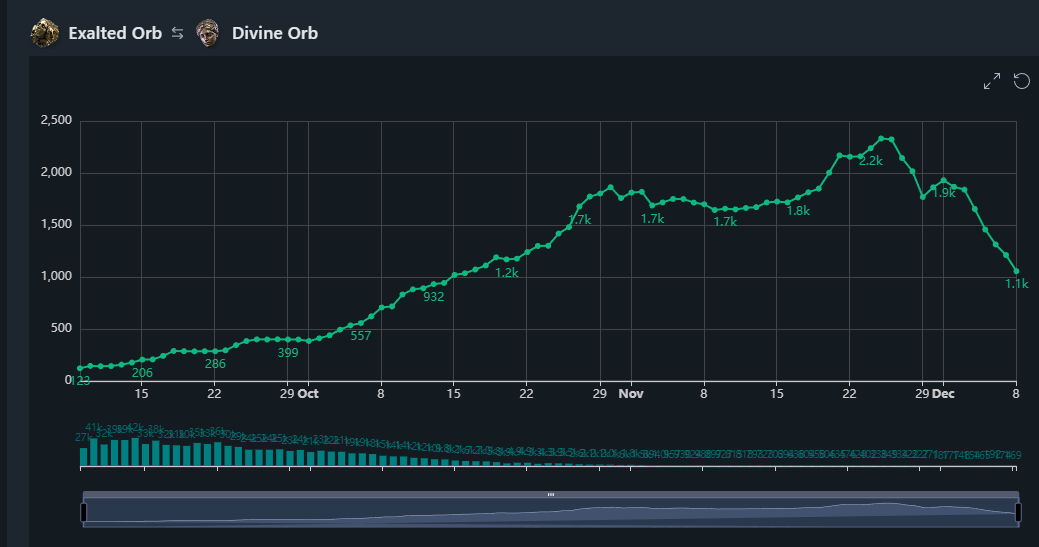Click the 1,000 y-axis label
Screen dimensions: 1039x547
tap(56, 276)
